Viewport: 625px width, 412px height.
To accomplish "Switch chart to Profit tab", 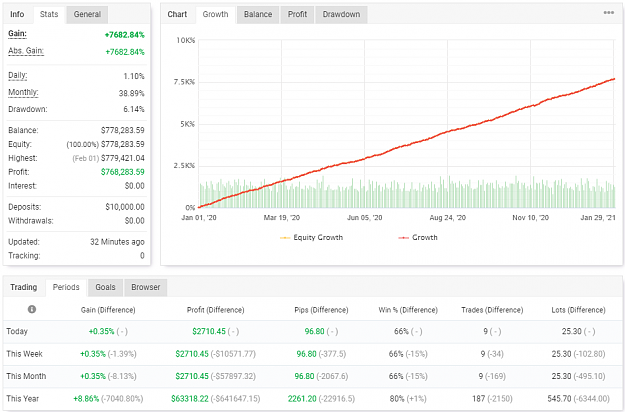I will tap(297, 14).
